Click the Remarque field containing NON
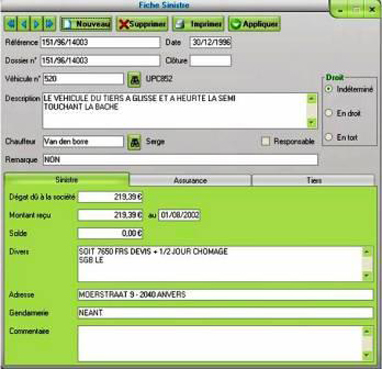 180,160
